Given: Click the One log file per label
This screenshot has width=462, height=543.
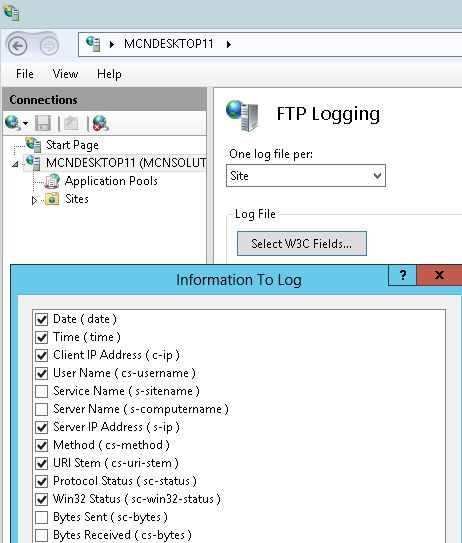Looking at the screenshot, I should pos(271,154).
